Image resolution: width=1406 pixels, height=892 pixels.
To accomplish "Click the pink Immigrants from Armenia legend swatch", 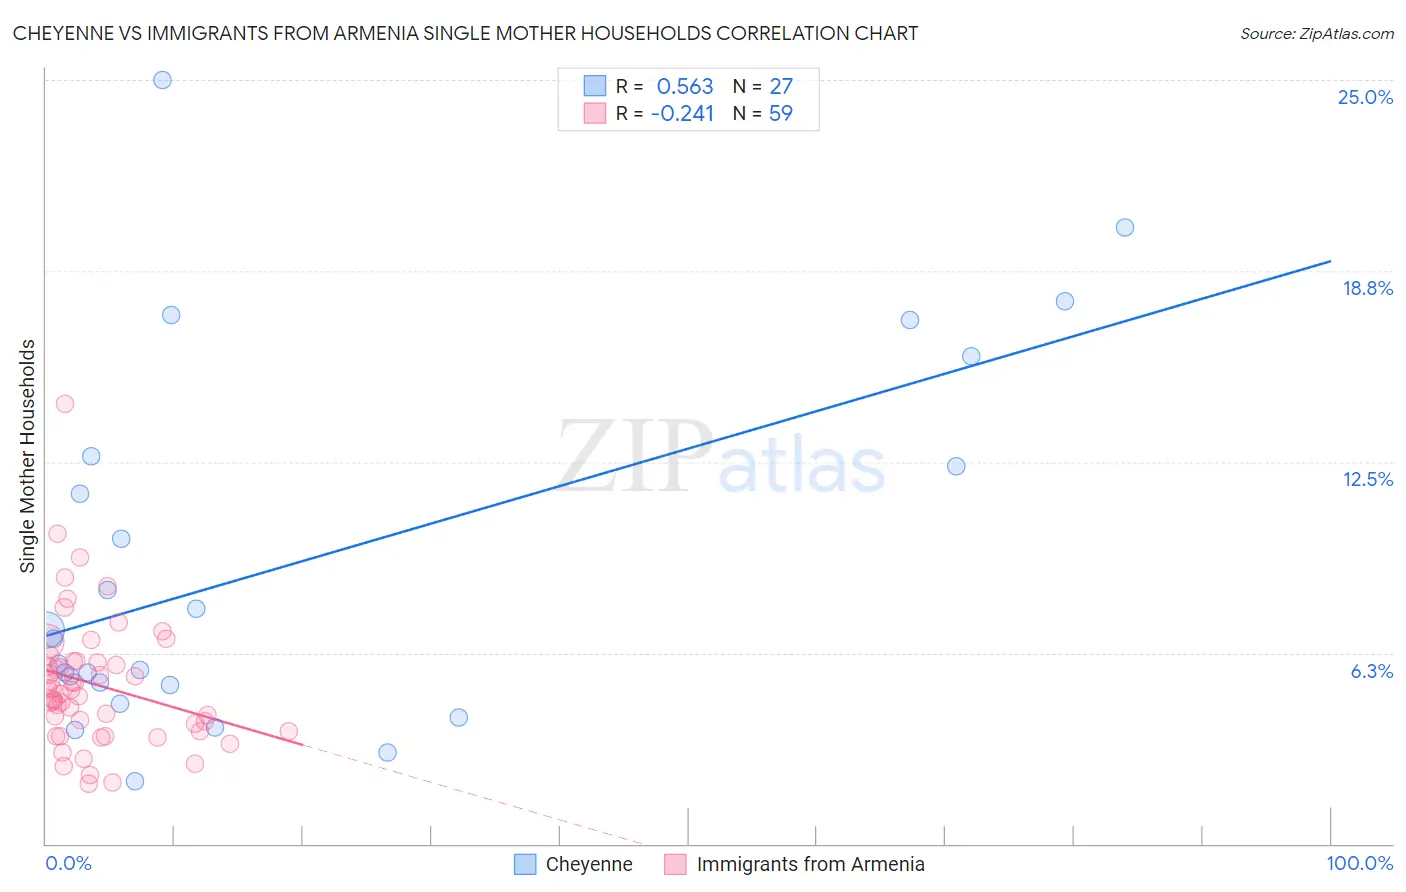I will pos(676,864).
